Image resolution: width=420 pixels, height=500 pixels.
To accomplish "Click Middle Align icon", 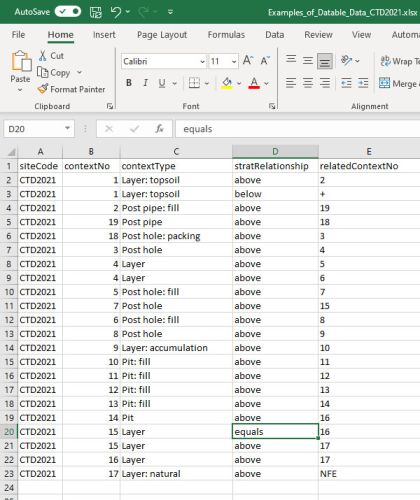I will [x=308, y=60].
